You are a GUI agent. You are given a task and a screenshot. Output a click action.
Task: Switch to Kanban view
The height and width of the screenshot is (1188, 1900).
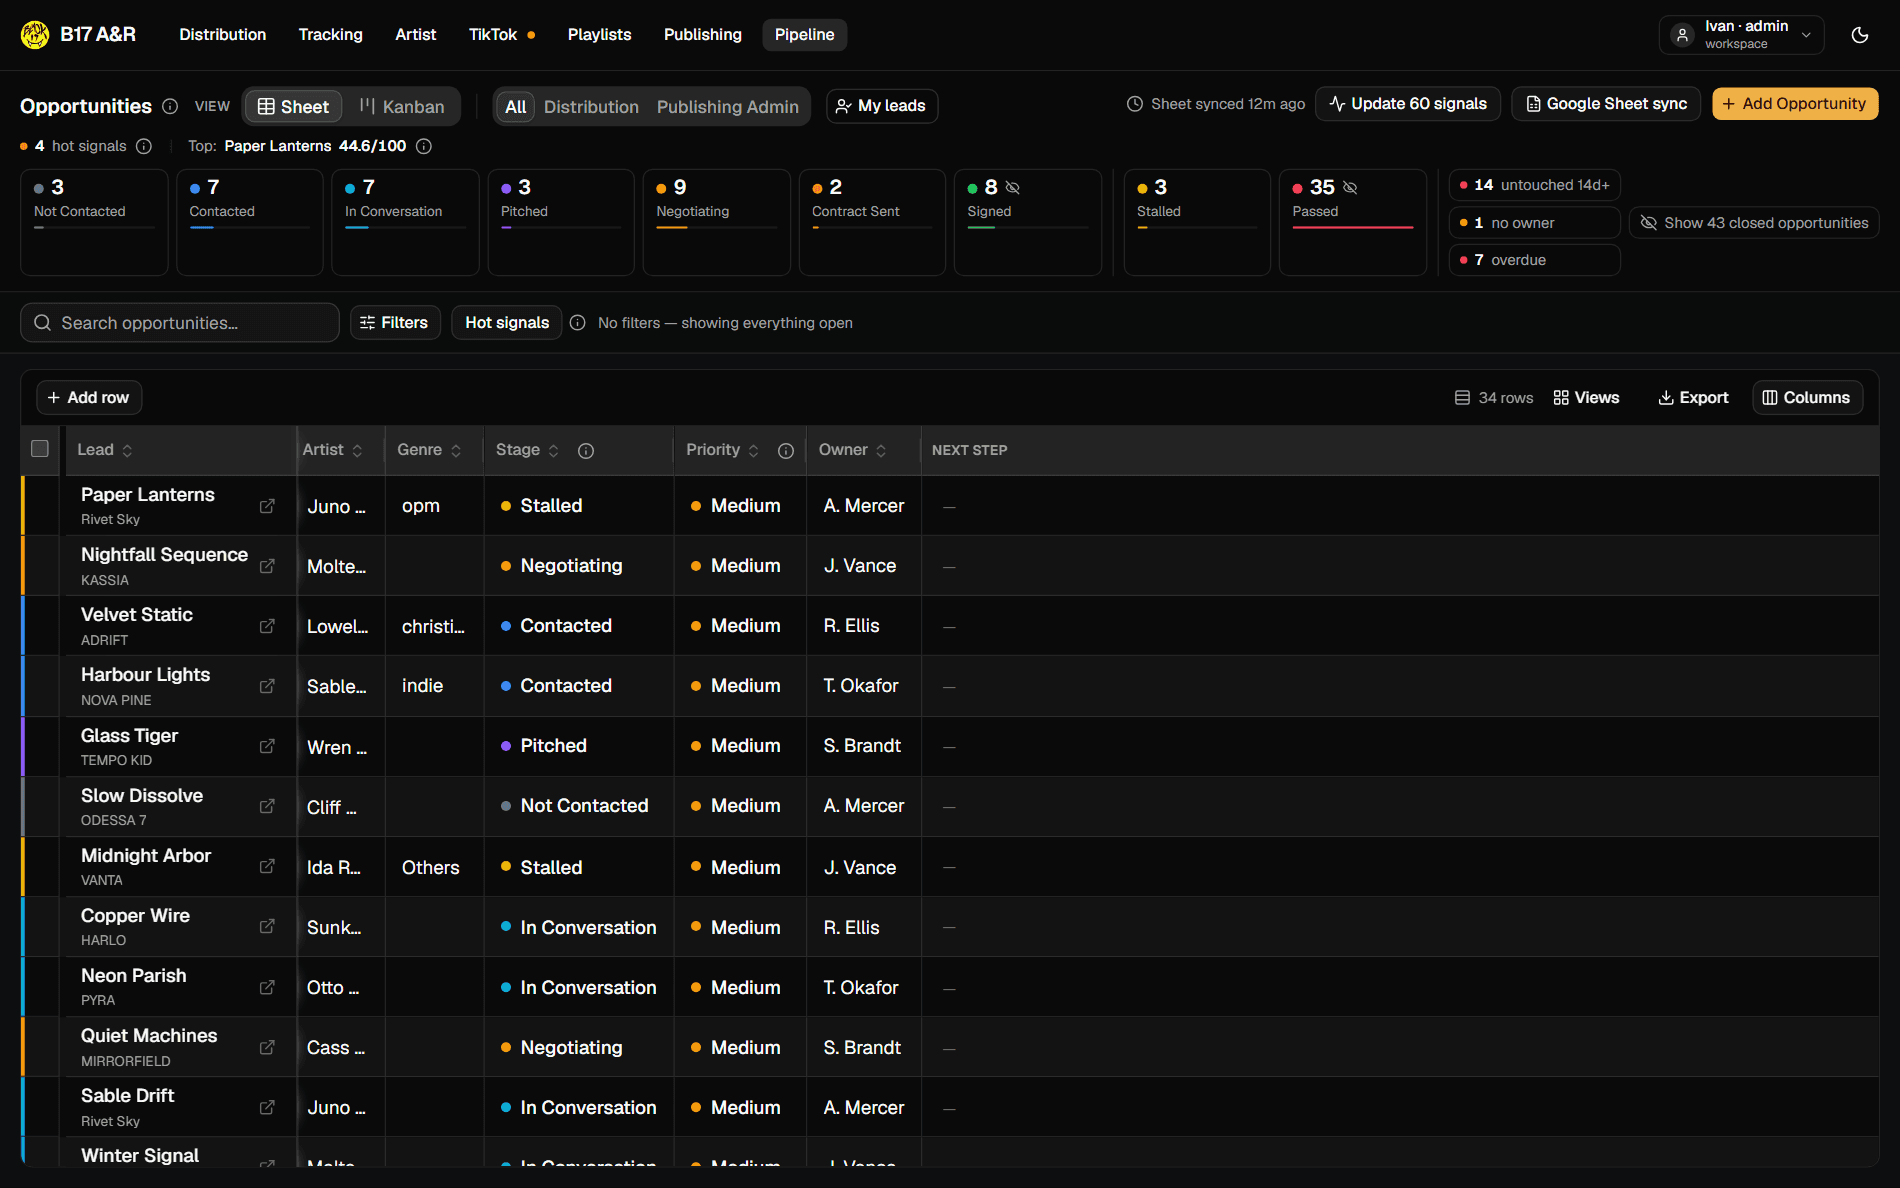(402, 107)
